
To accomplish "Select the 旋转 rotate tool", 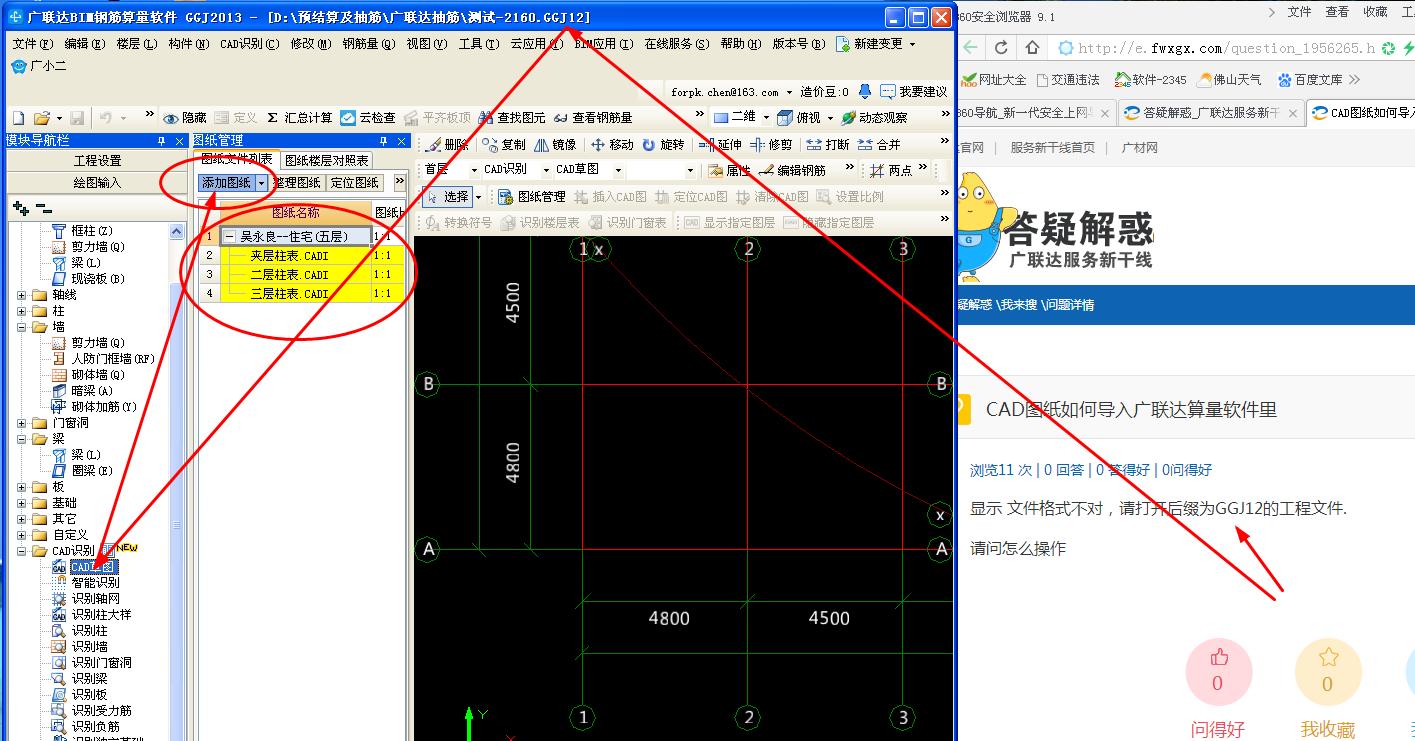I will [663, 144].
